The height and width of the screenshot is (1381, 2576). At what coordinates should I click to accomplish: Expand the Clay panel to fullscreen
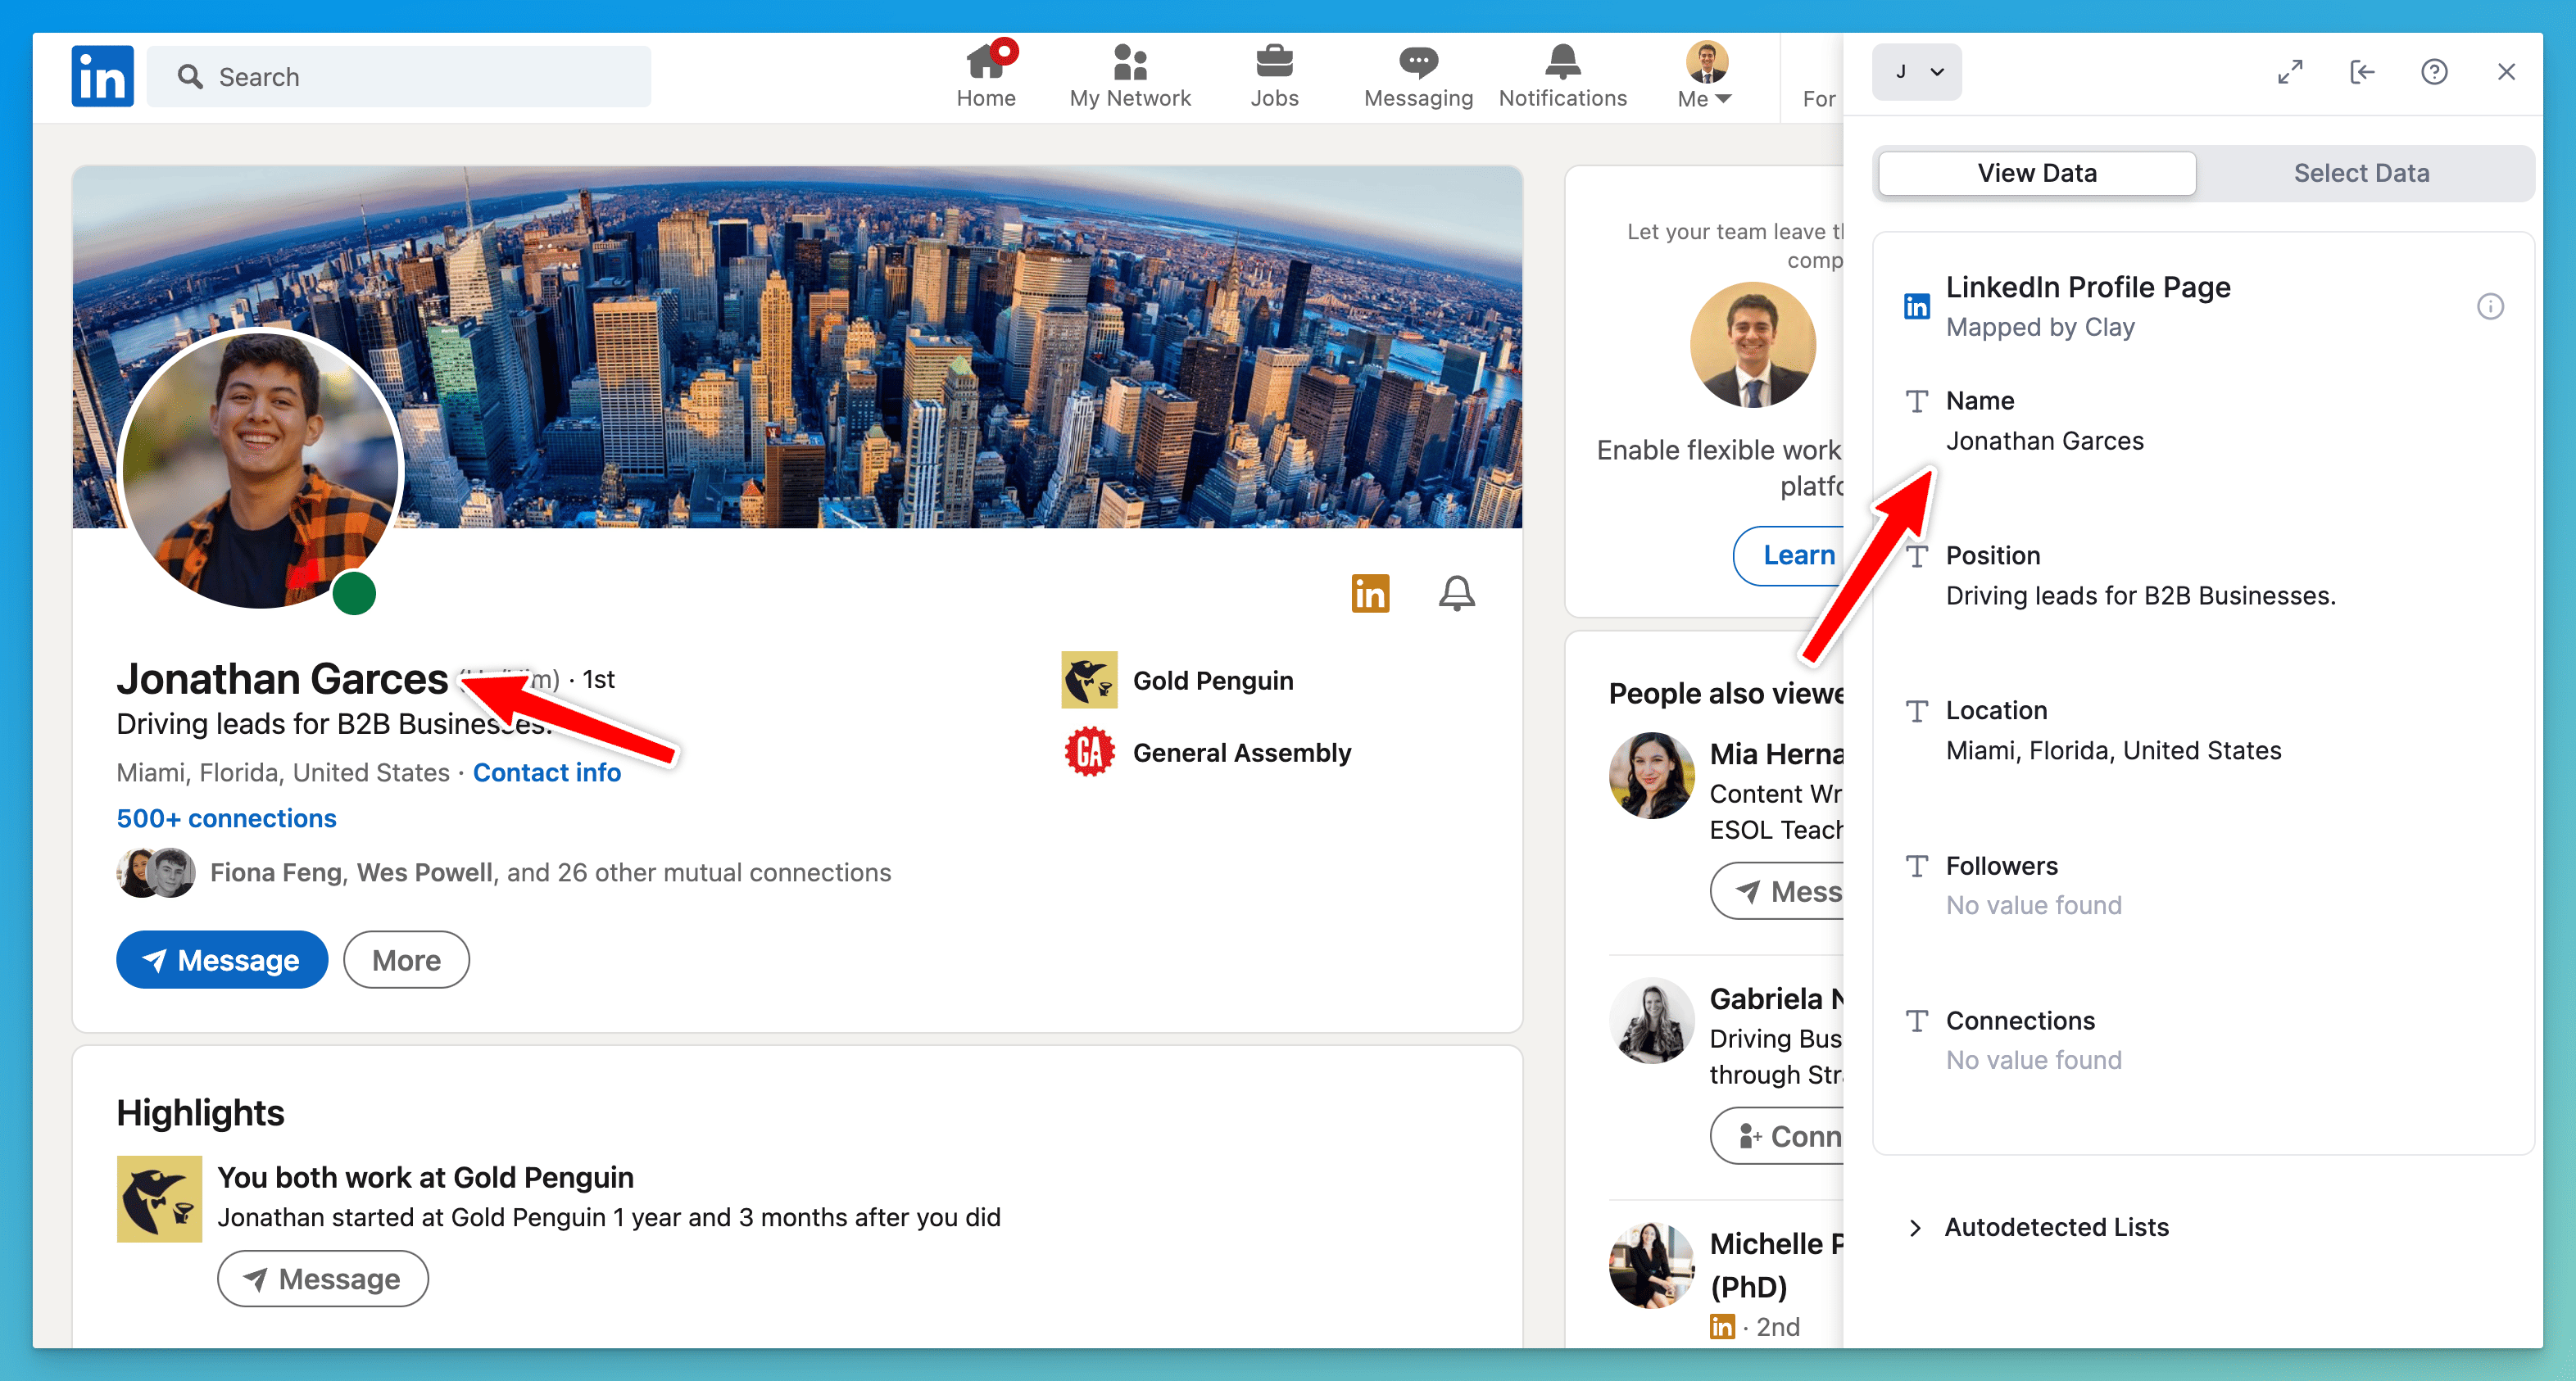pyautogui.click(x=2290, y=72)
